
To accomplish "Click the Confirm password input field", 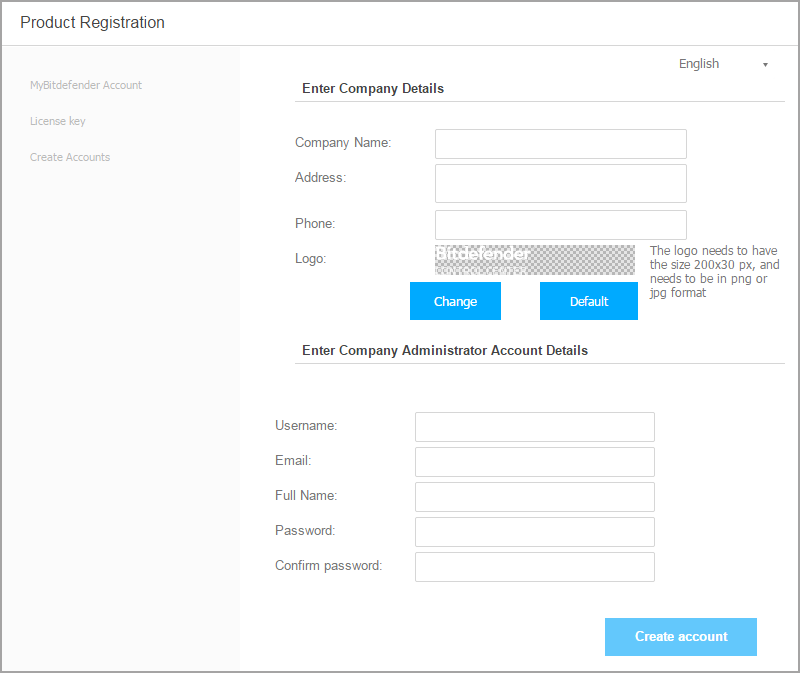I will coord(534,566).
